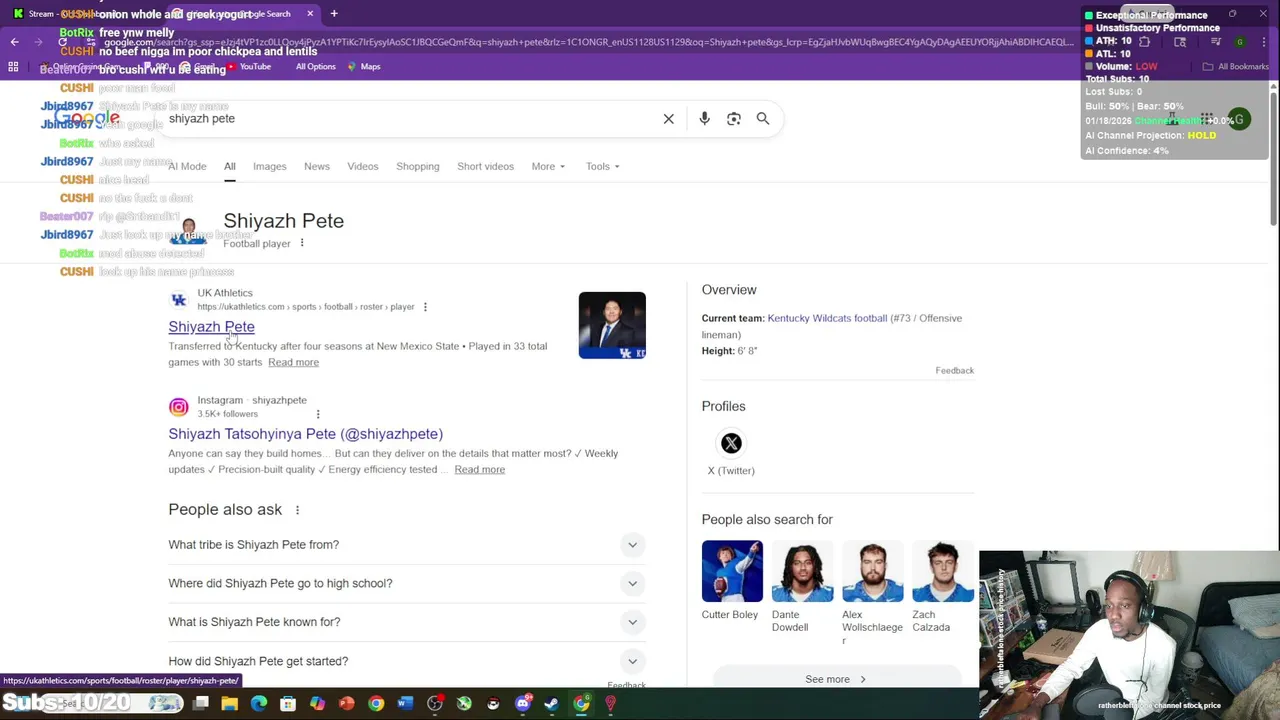Launch Microsoft Edge from taskbar
Viewport: 1280px width, 720px height.
pos(259,704)
